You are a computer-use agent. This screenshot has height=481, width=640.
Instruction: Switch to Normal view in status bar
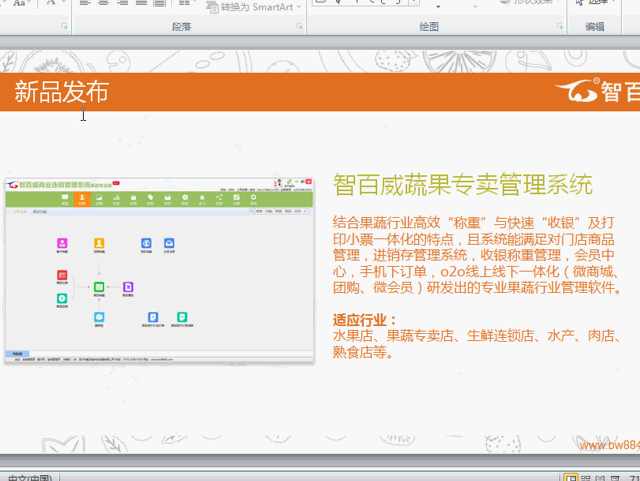click(571, 477)
